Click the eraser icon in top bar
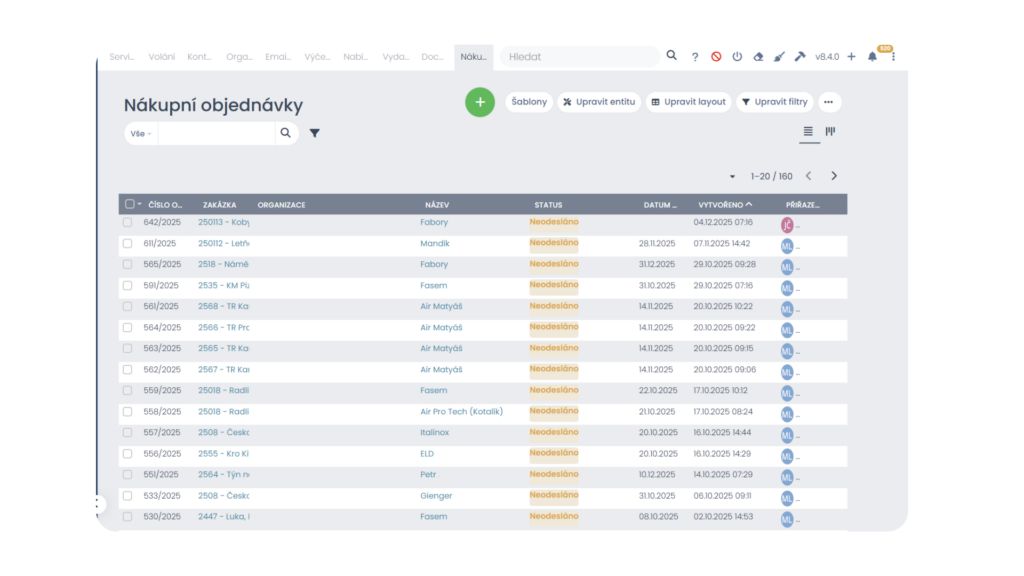 pos(758,57)
